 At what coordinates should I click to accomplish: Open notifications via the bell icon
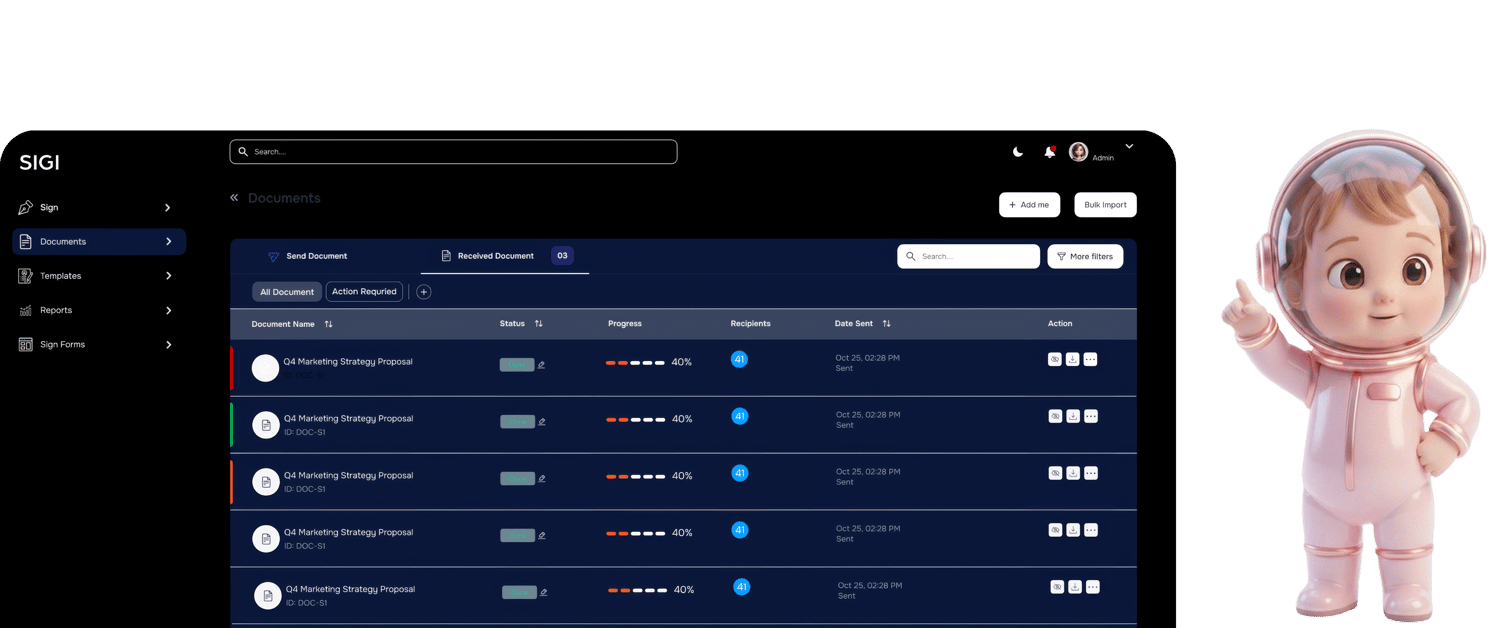pyautogui.click(x=1049, y=152)
